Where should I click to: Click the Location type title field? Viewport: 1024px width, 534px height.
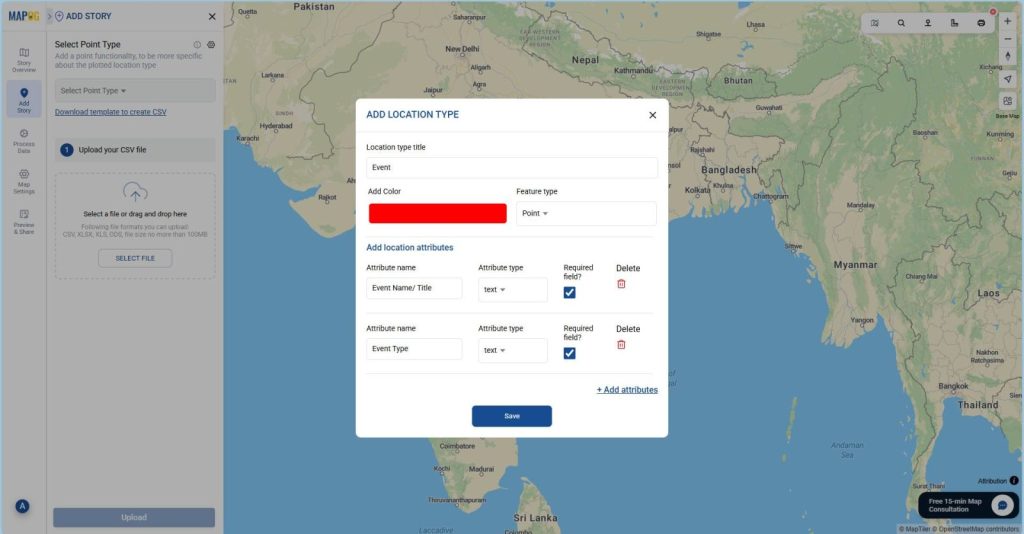tap(511, 168)
